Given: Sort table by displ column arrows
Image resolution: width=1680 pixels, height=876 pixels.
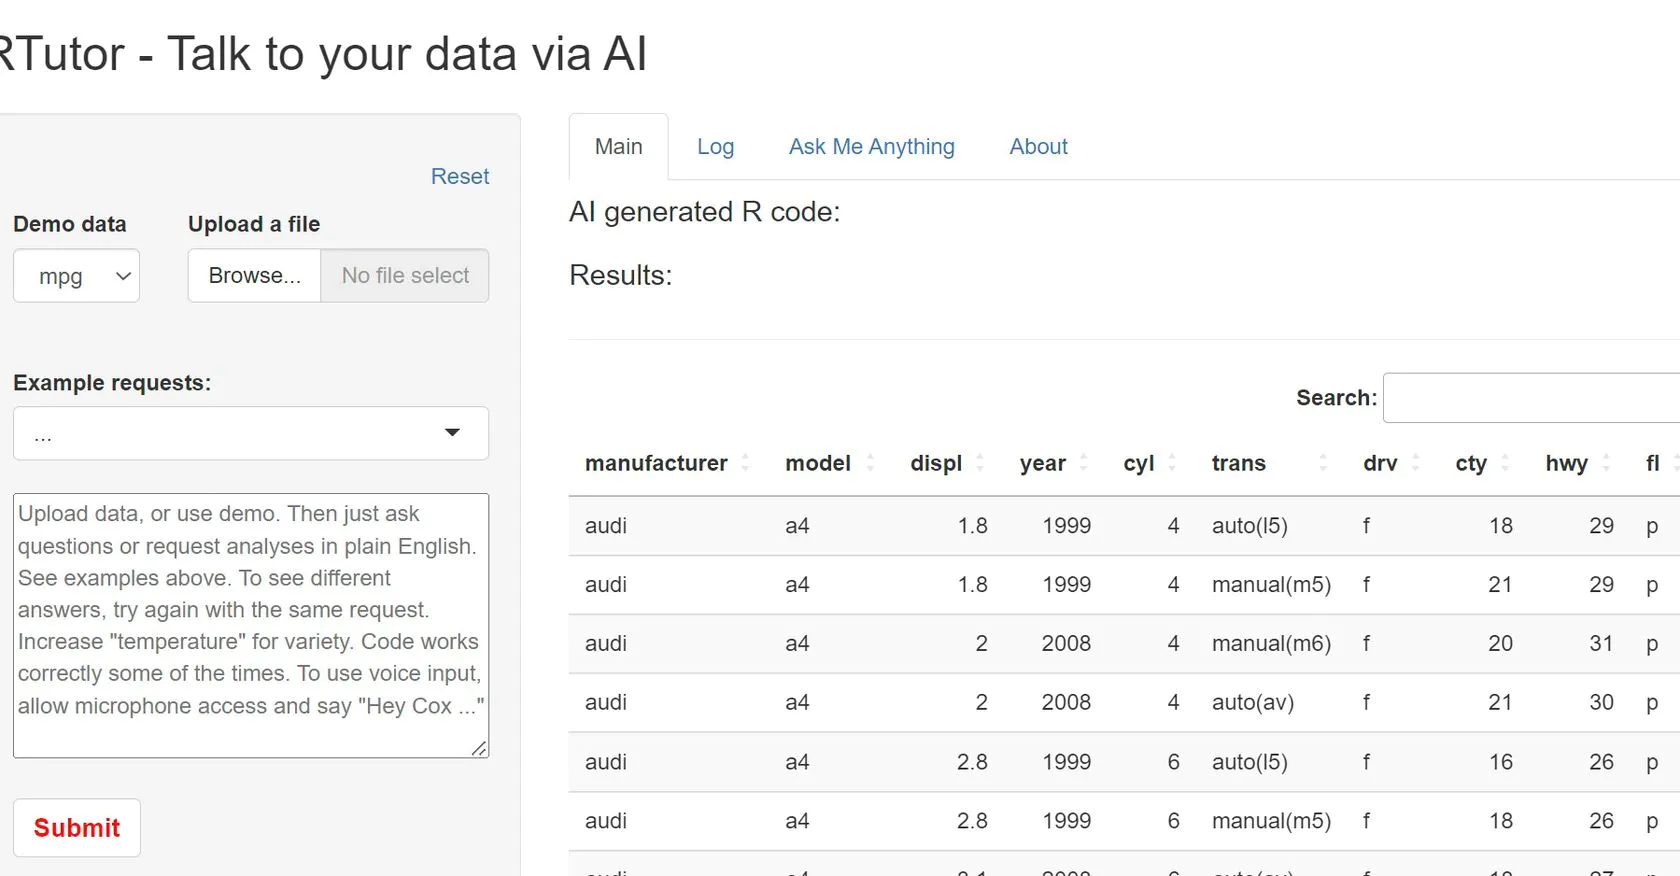Looking at the screenshot, I should coord(980,463).
